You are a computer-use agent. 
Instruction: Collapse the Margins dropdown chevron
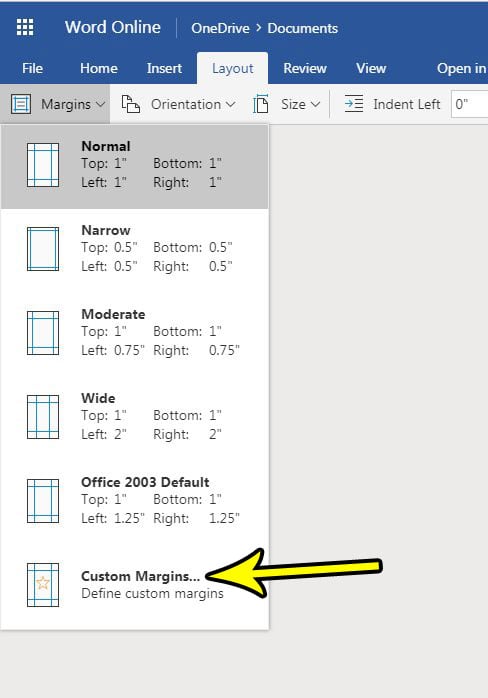[x=101, y=104]
